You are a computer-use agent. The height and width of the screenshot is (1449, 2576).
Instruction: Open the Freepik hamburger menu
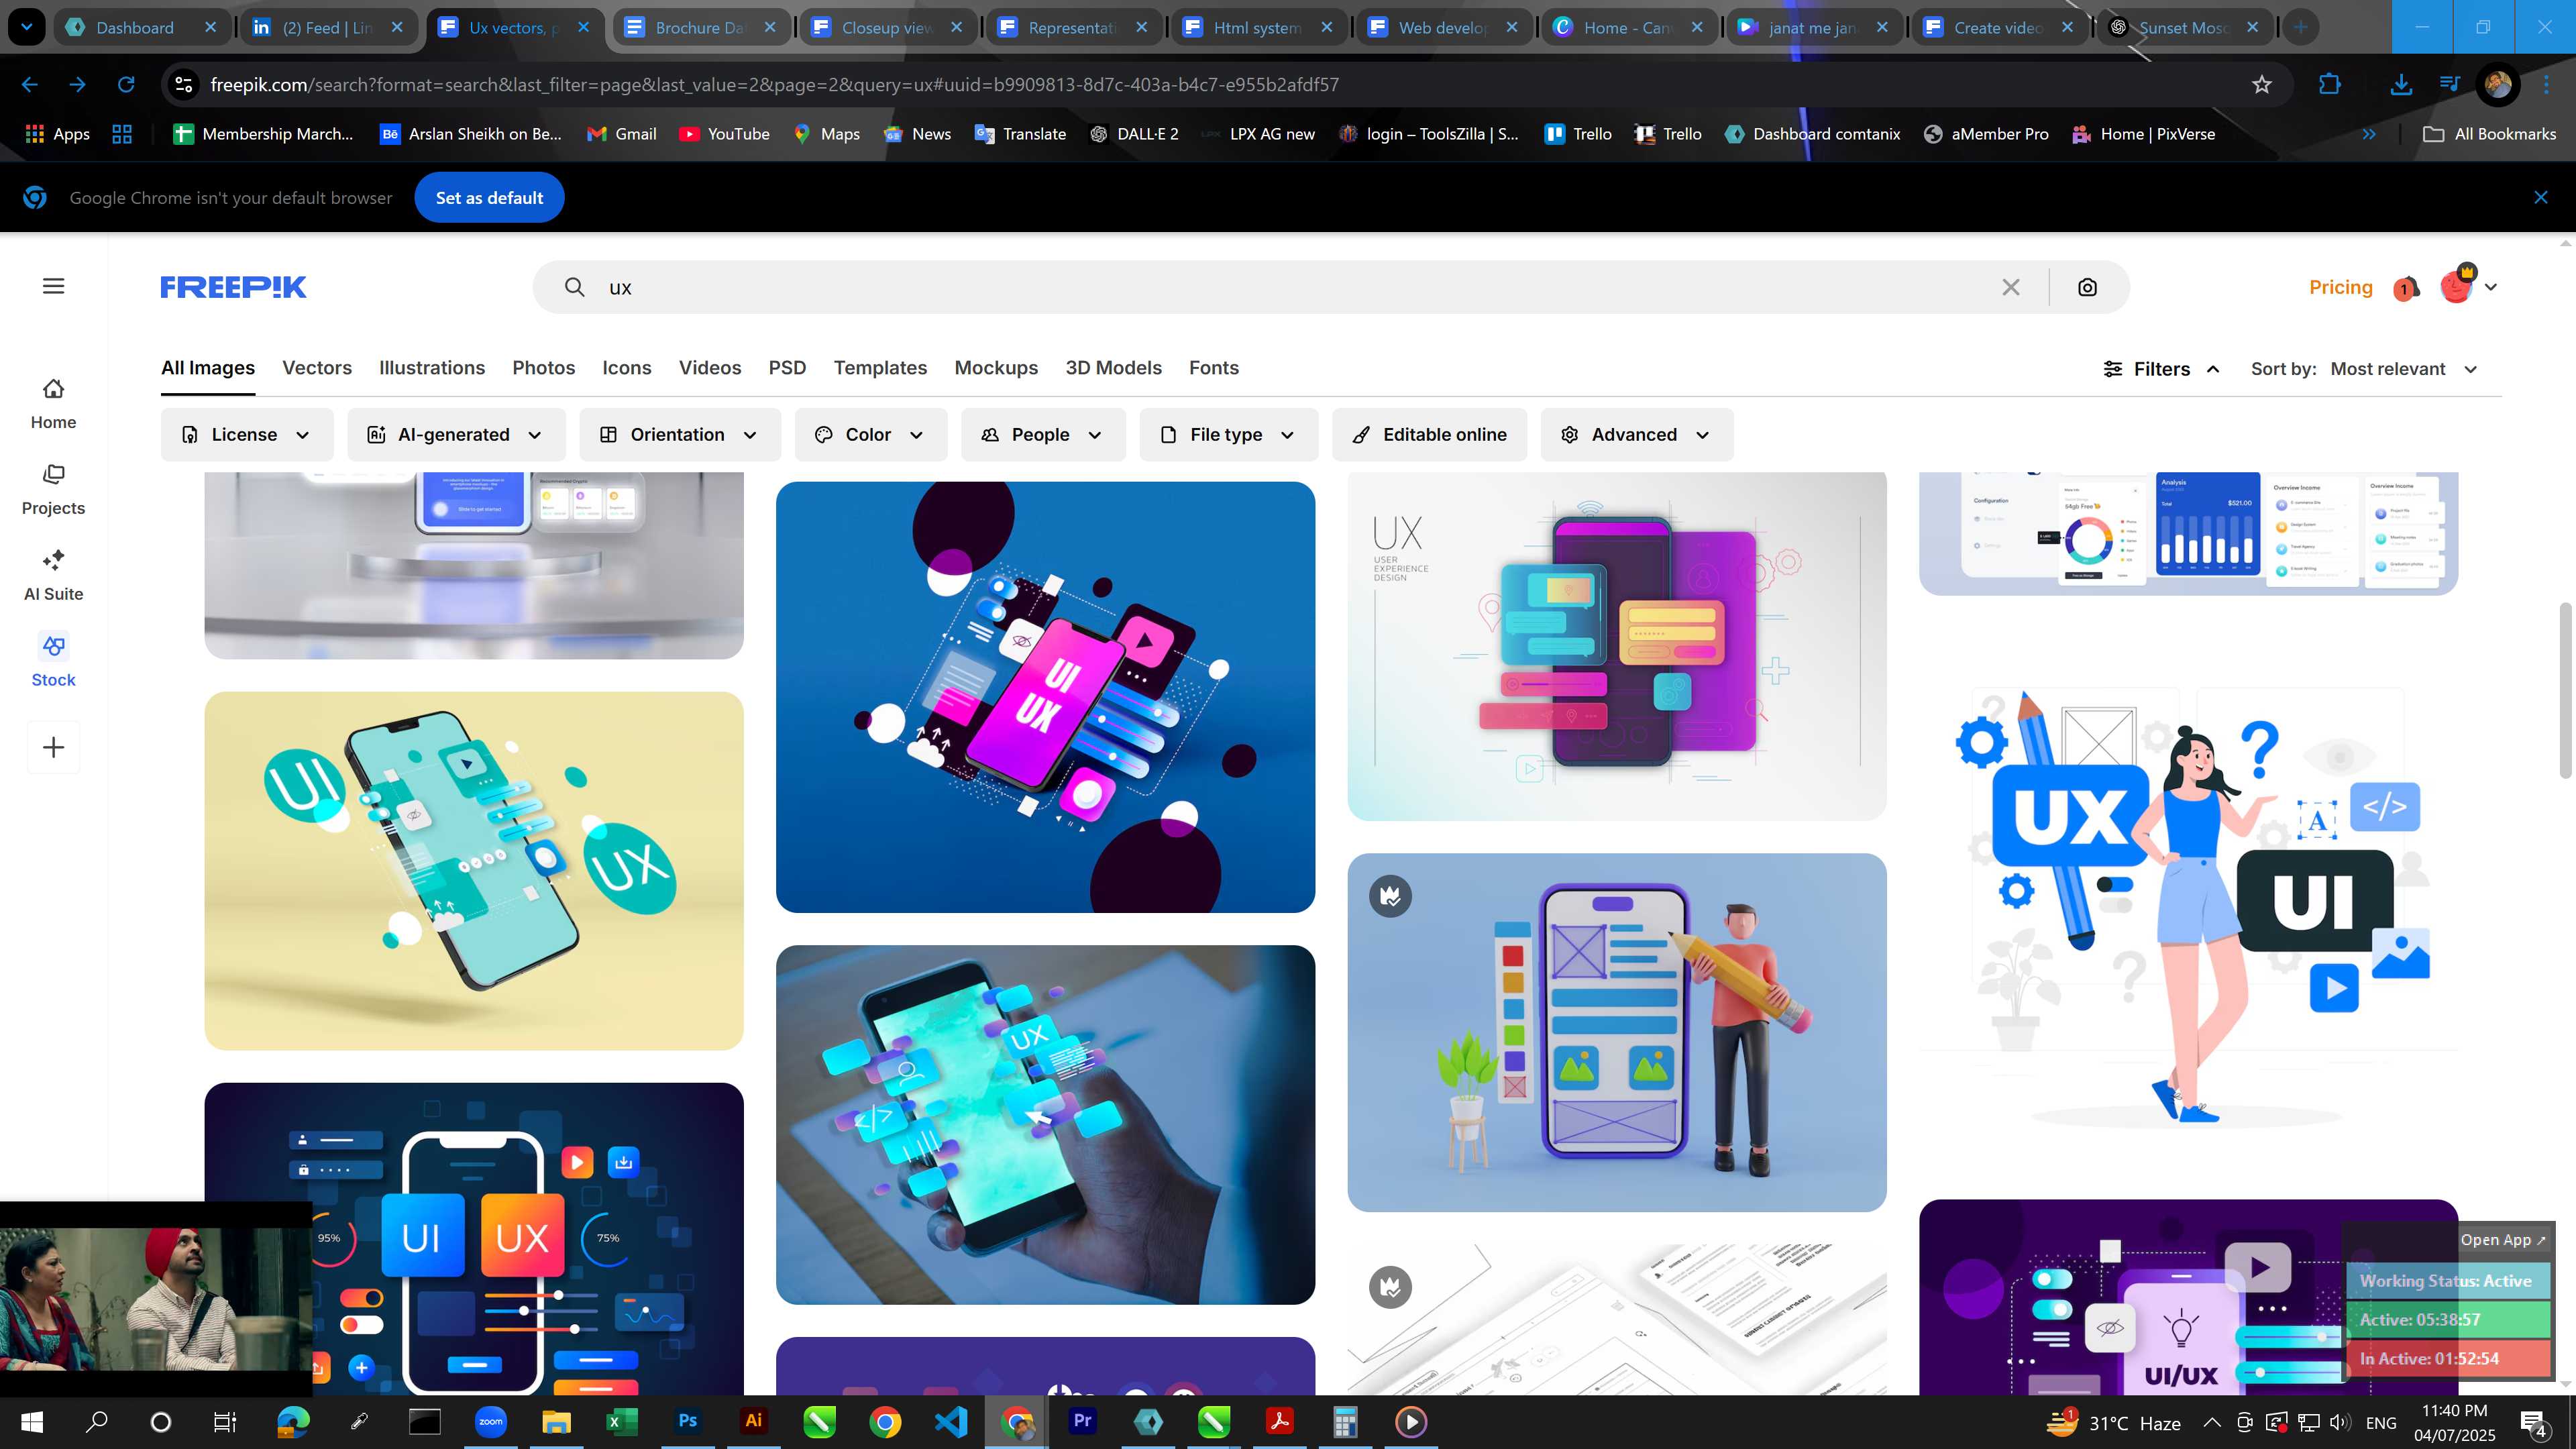pos(54,286)
